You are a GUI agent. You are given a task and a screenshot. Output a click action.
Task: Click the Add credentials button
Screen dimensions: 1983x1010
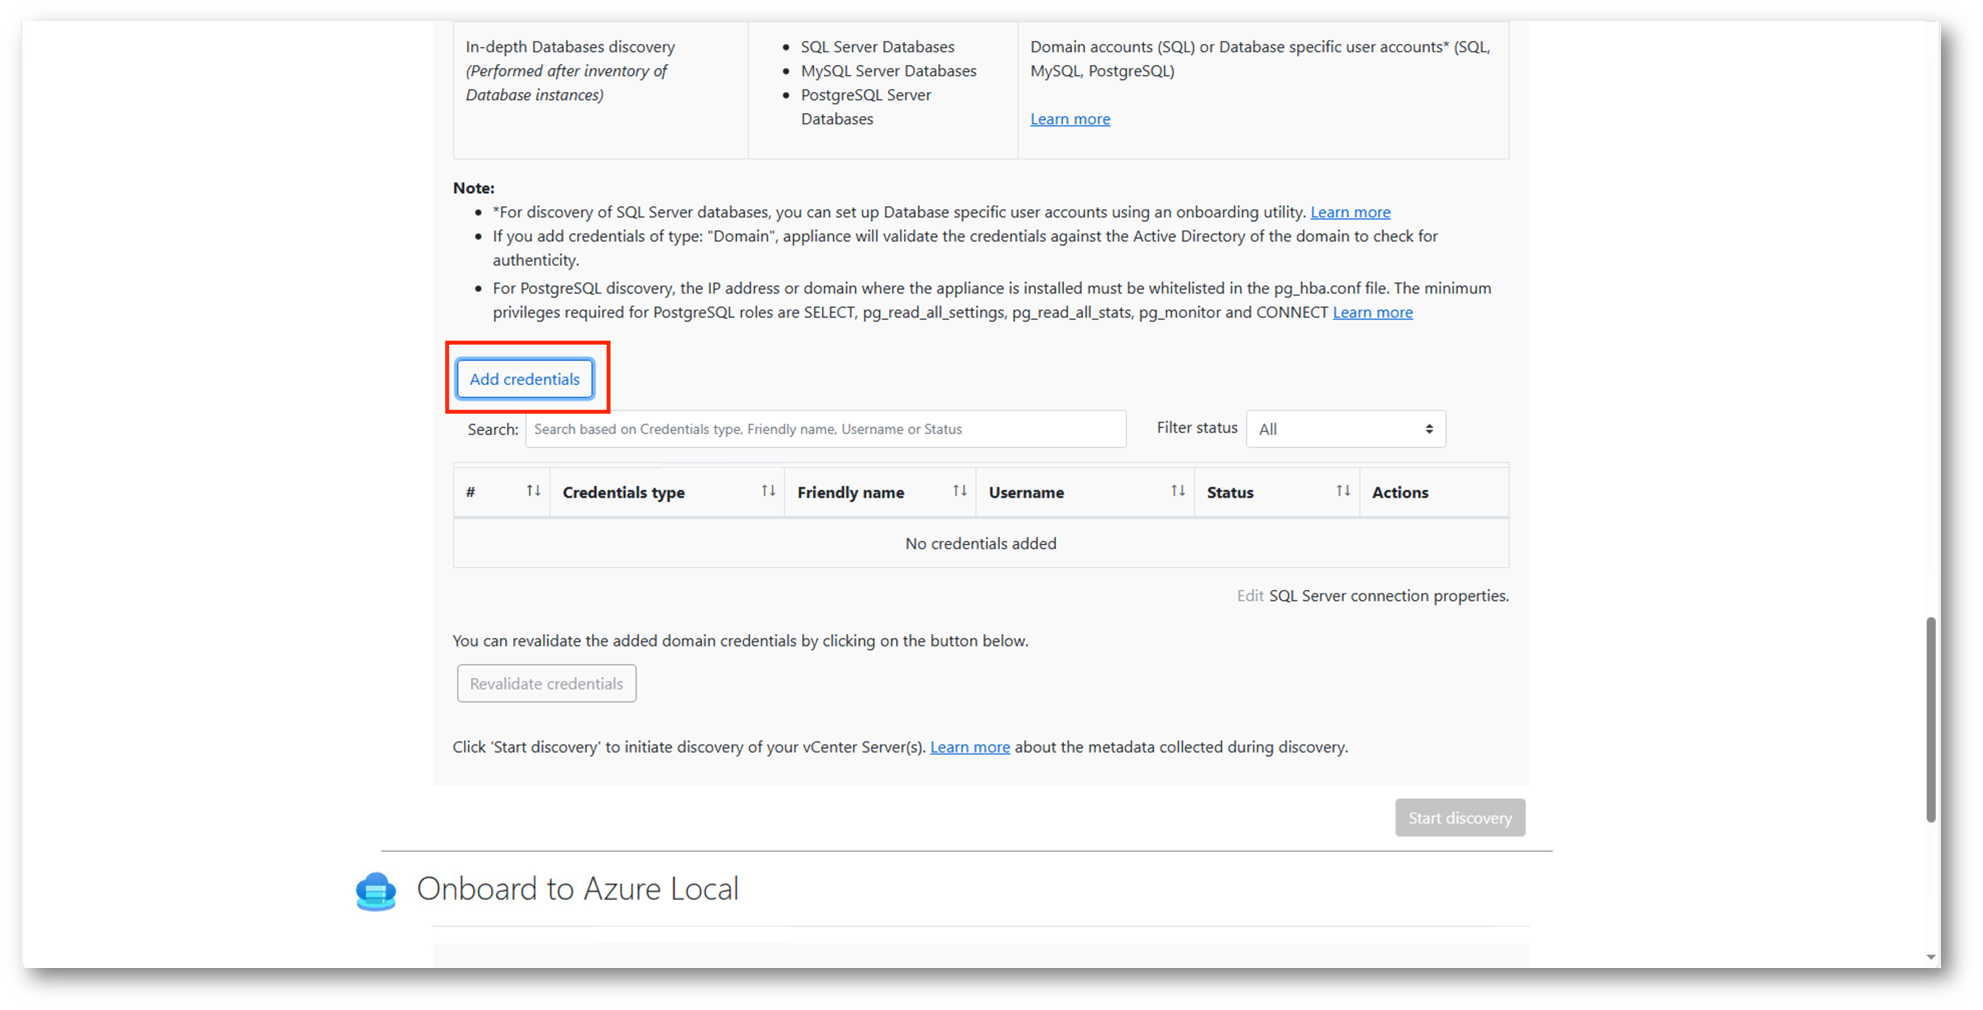click(524, 379)
